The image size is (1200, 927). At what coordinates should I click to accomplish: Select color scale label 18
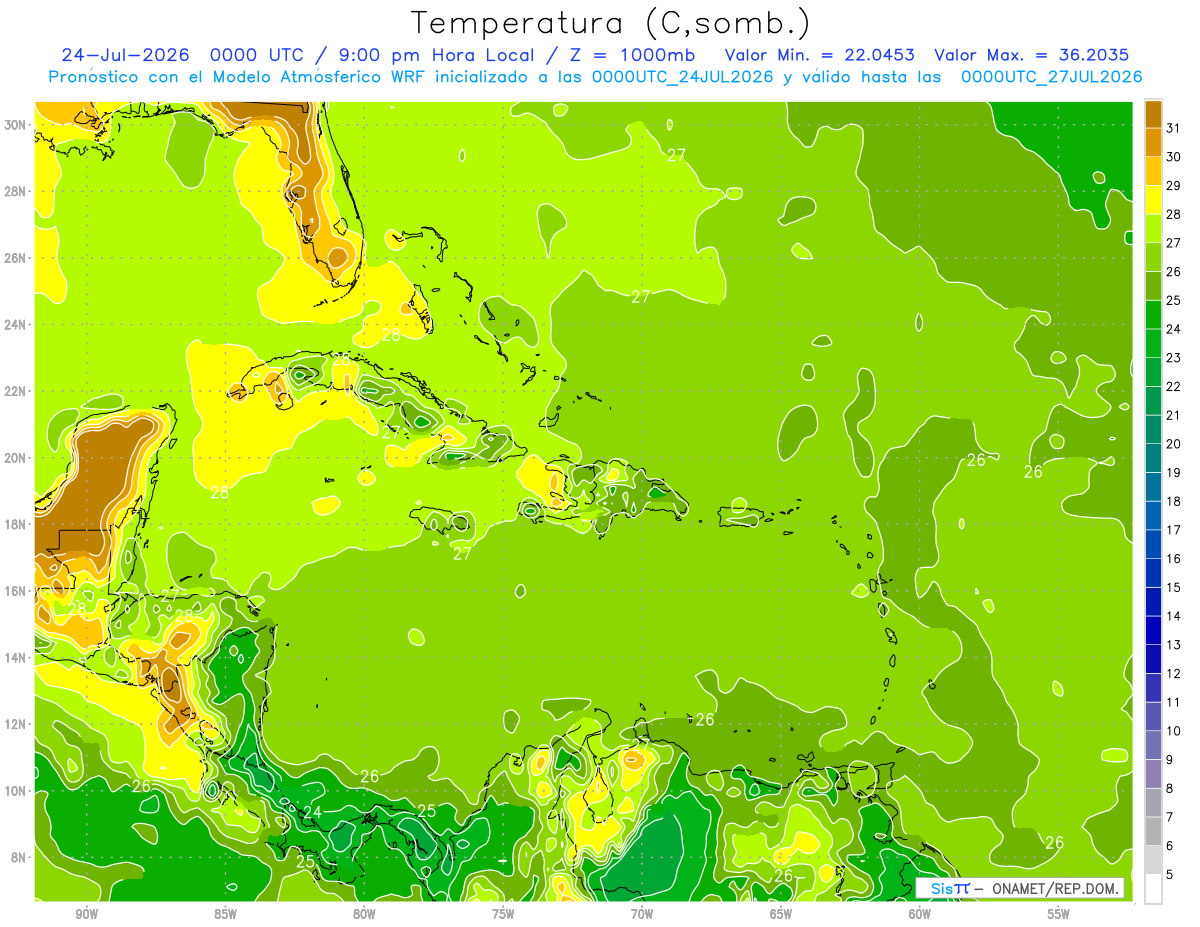[1173, 501]
